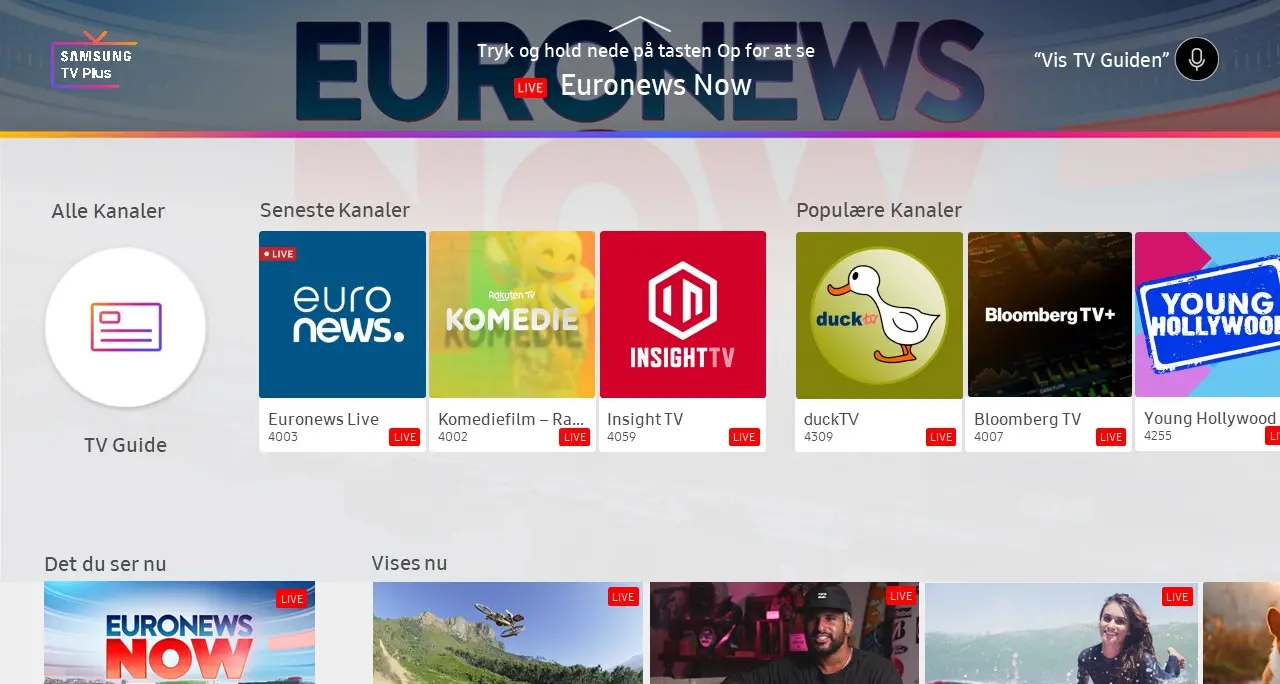Click the Populære Kanaler heading

click(879, 210)
